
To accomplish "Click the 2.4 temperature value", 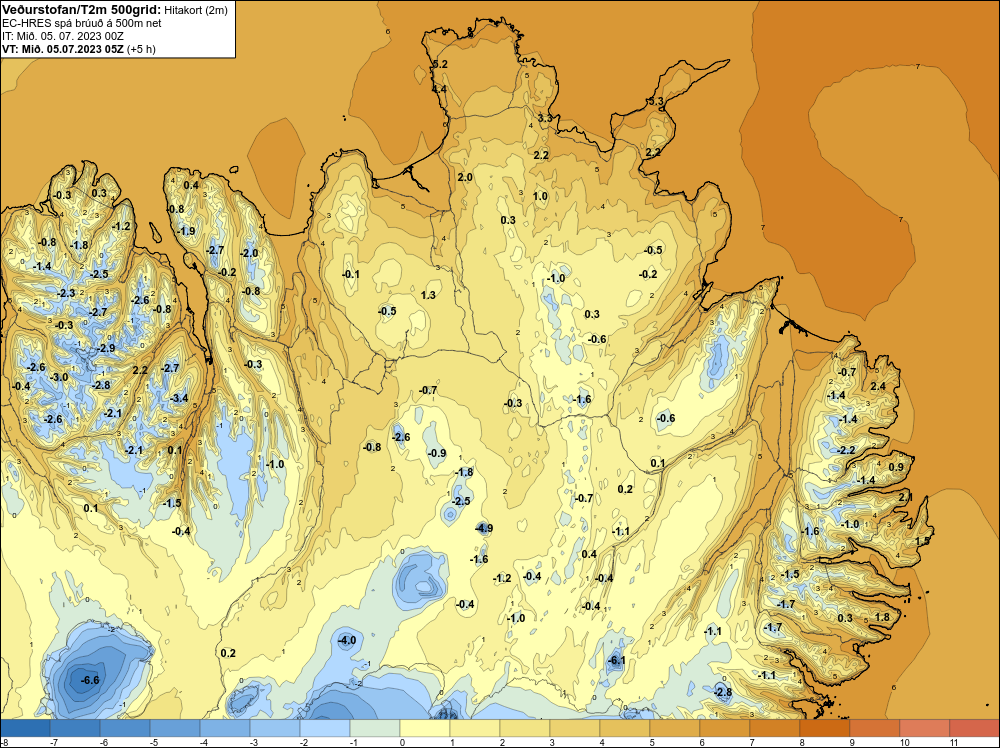I will 878,386.
